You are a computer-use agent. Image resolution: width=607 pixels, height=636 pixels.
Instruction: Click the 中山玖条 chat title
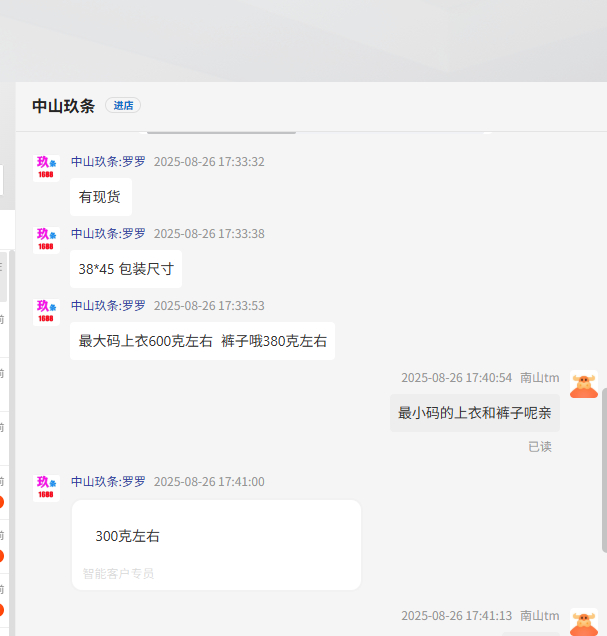[63, 106]
